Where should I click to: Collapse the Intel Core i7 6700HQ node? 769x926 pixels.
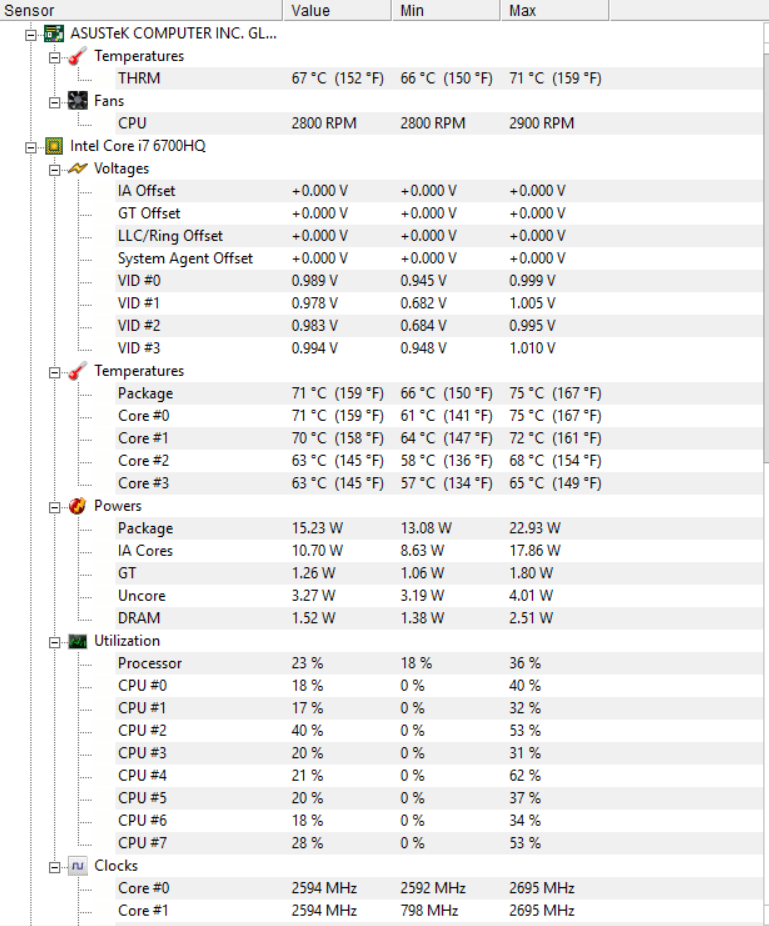(31, 147)
